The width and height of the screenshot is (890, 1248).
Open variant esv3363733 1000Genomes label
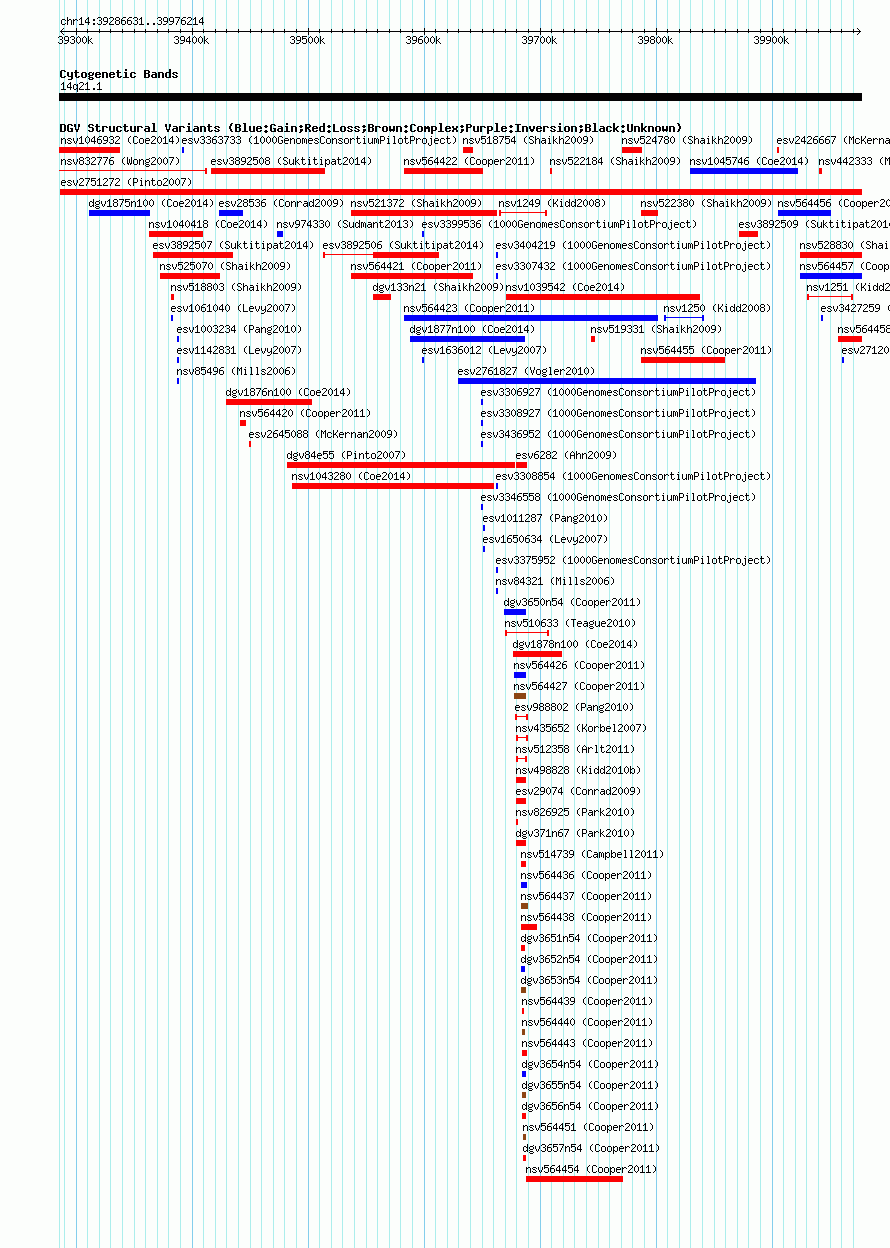319,140
